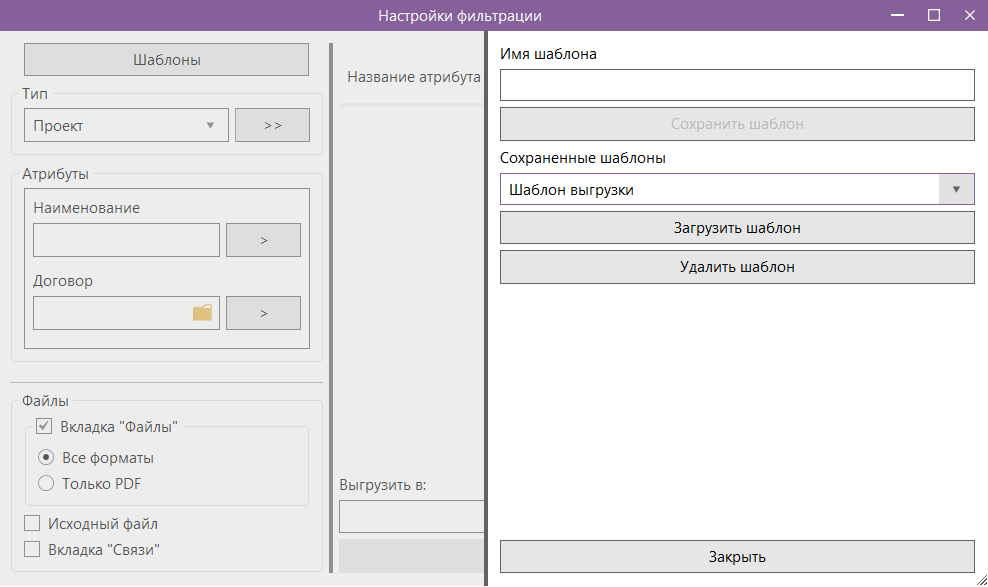Maximize the Настройки фильтрации window
Image resolution: width=988 pixels, height=587 pixels.
(934, 15)
